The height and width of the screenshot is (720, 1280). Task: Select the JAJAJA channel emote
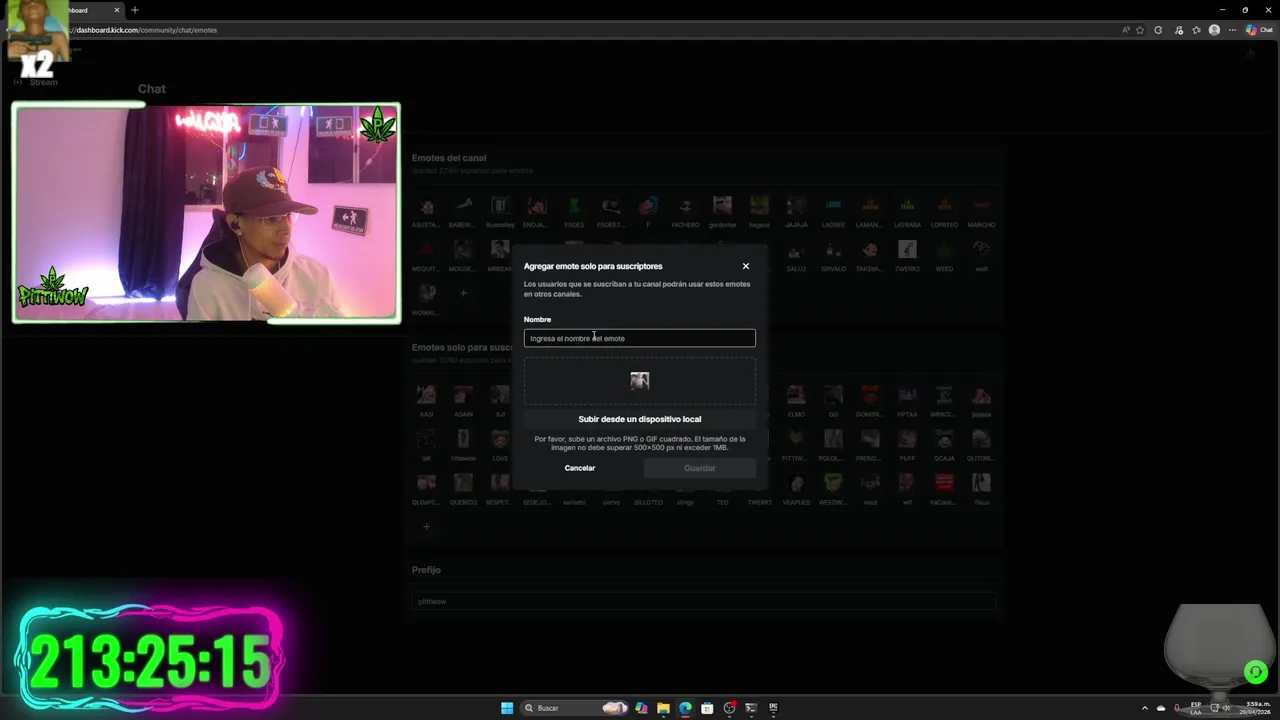[x=796, y=212]
